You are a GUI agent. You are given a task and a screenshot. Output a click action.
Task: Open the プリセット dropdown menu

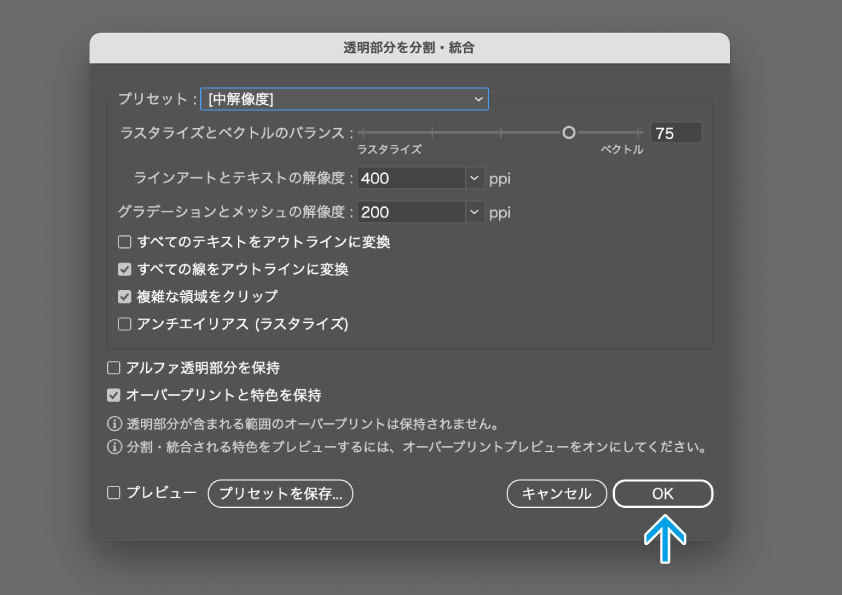[344, 99]
